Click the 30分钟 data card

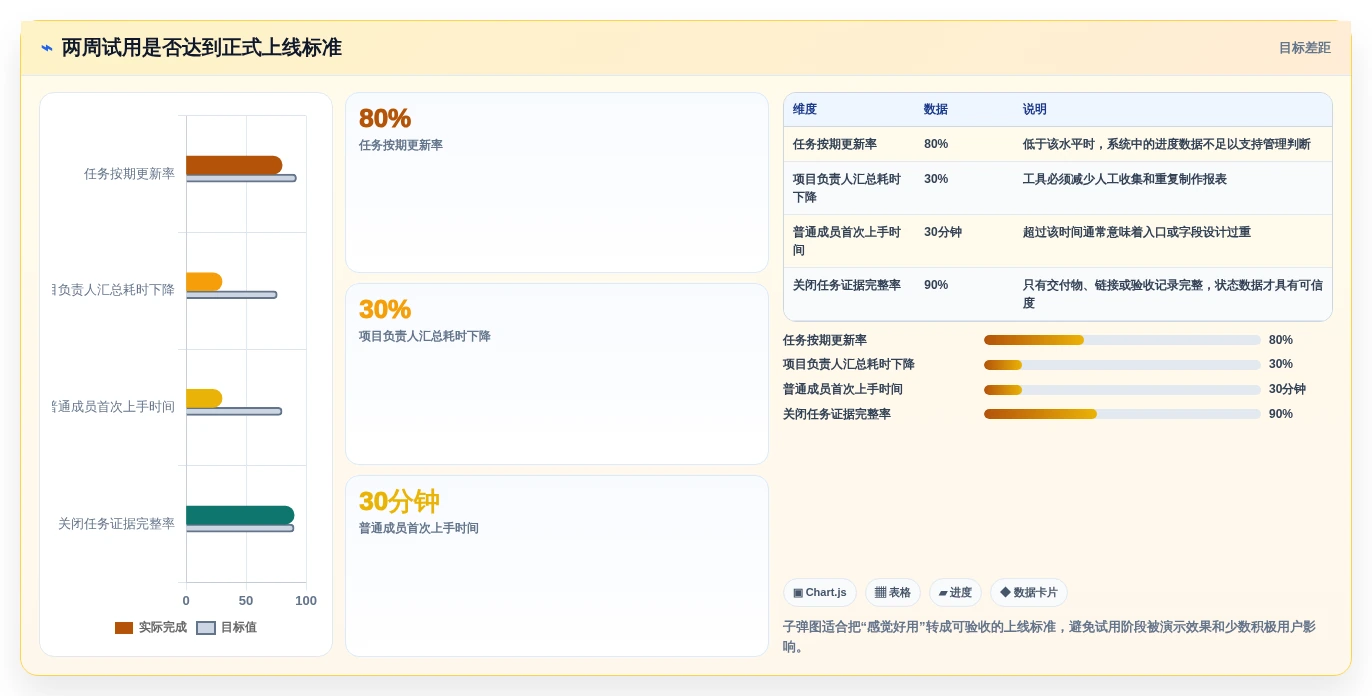tap(557, 566)
